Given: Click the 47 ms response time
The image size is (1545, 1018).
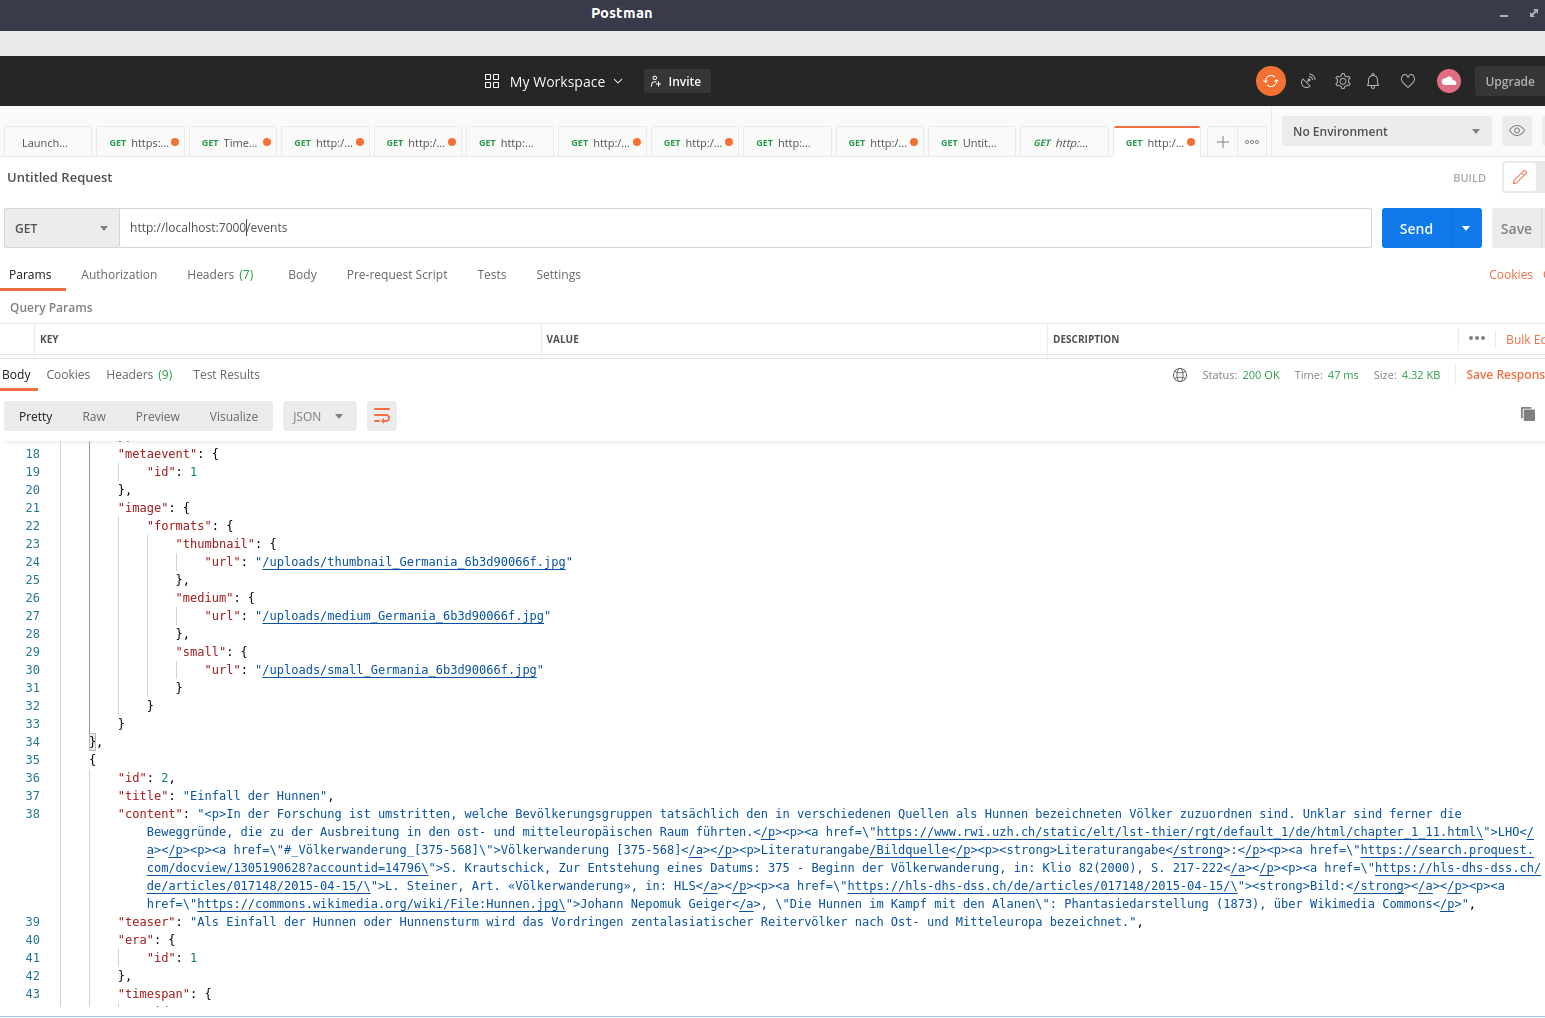Looking at the screenshot, I should tap(1343, 375).
